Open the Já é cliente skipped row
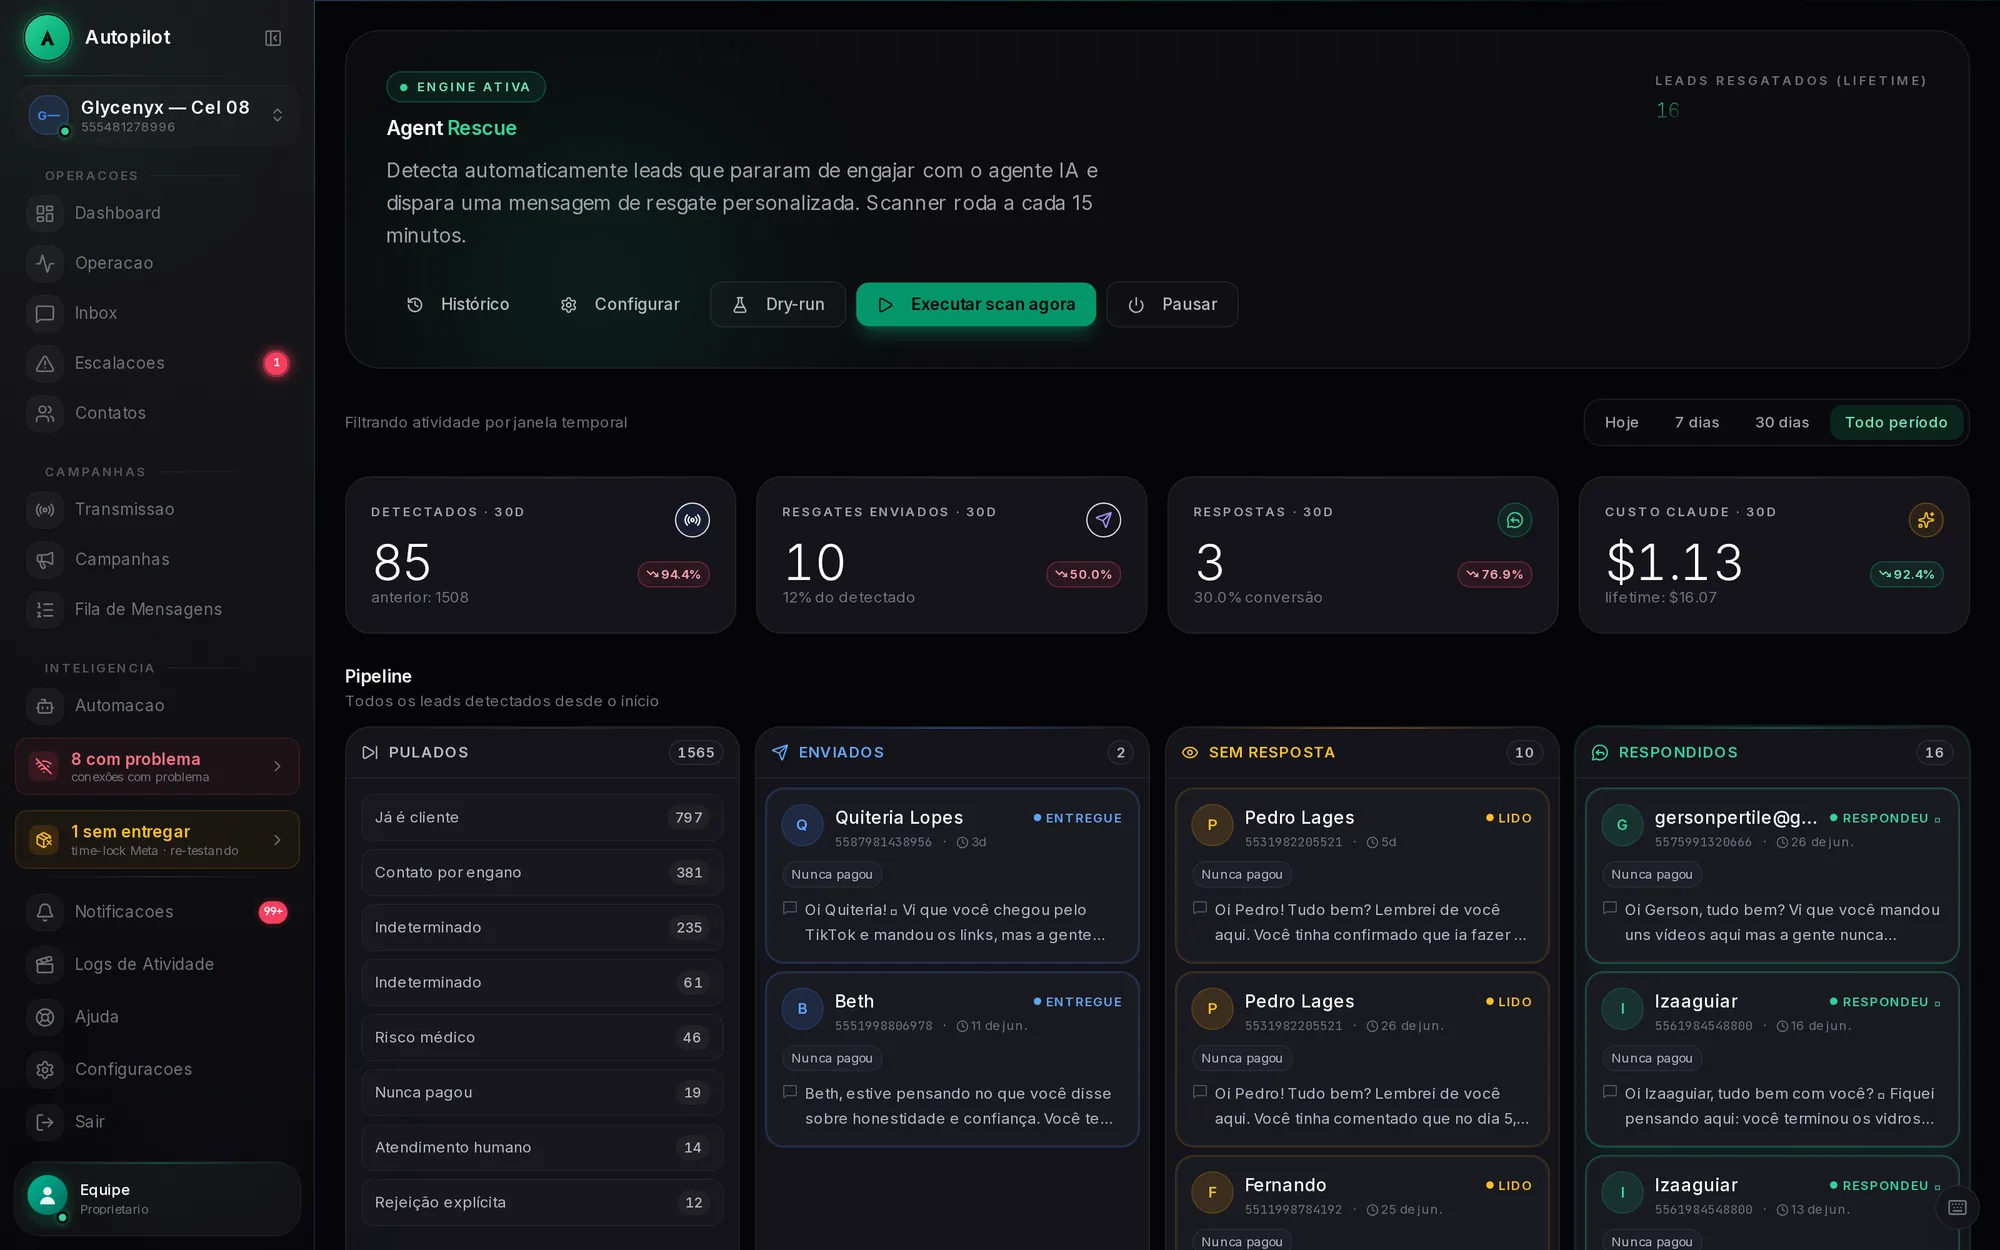Screen dimensions: 2000x1250 (542, 817)
